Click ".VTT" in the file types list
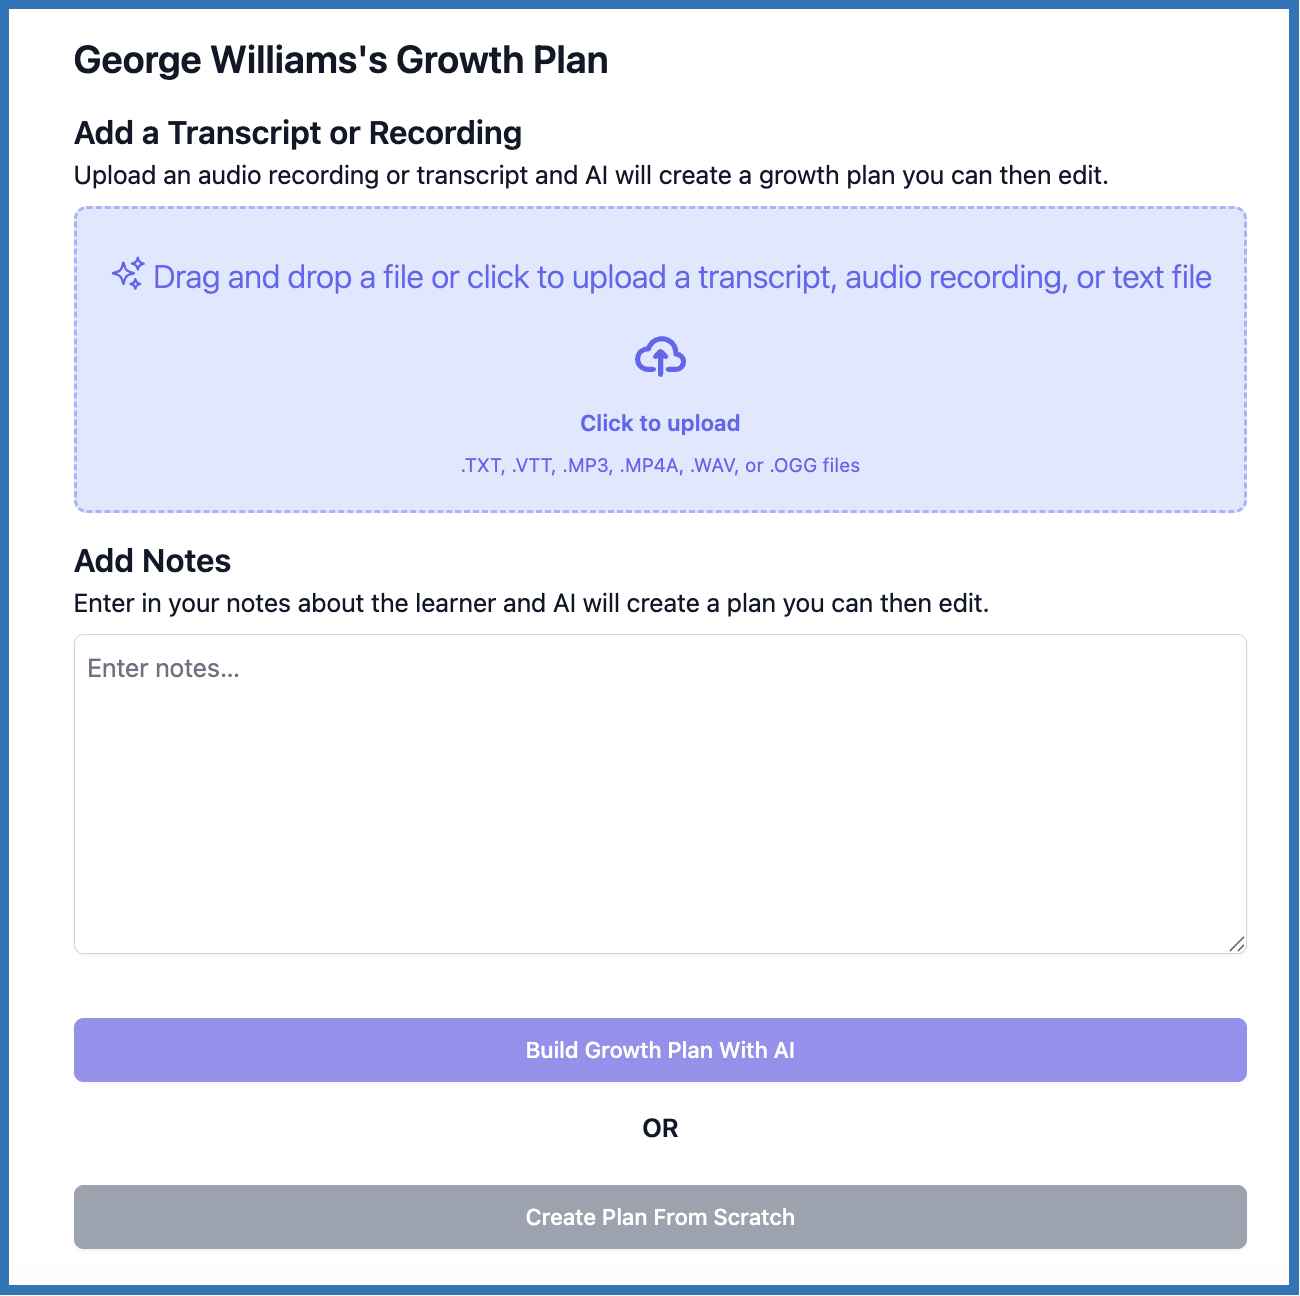 coord(533,466)
